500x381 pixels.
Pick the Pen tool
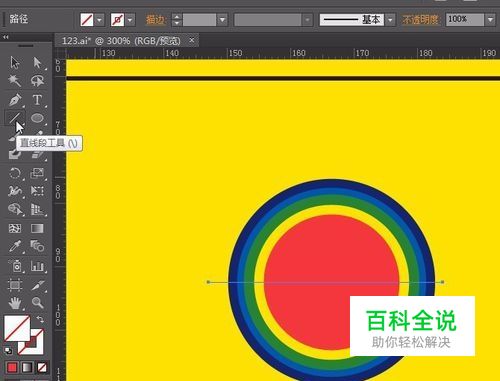[x=15, y=99]
